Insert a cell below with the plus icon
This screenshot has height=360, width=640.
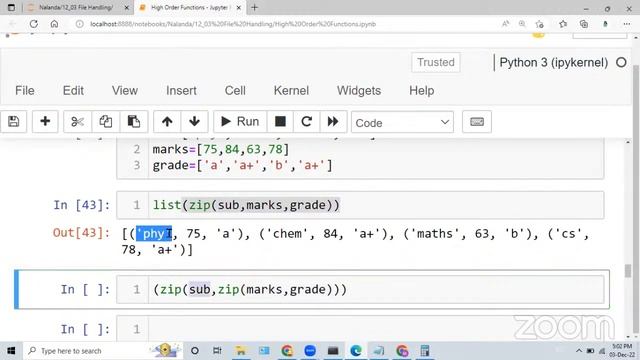[x=45, y=122]
